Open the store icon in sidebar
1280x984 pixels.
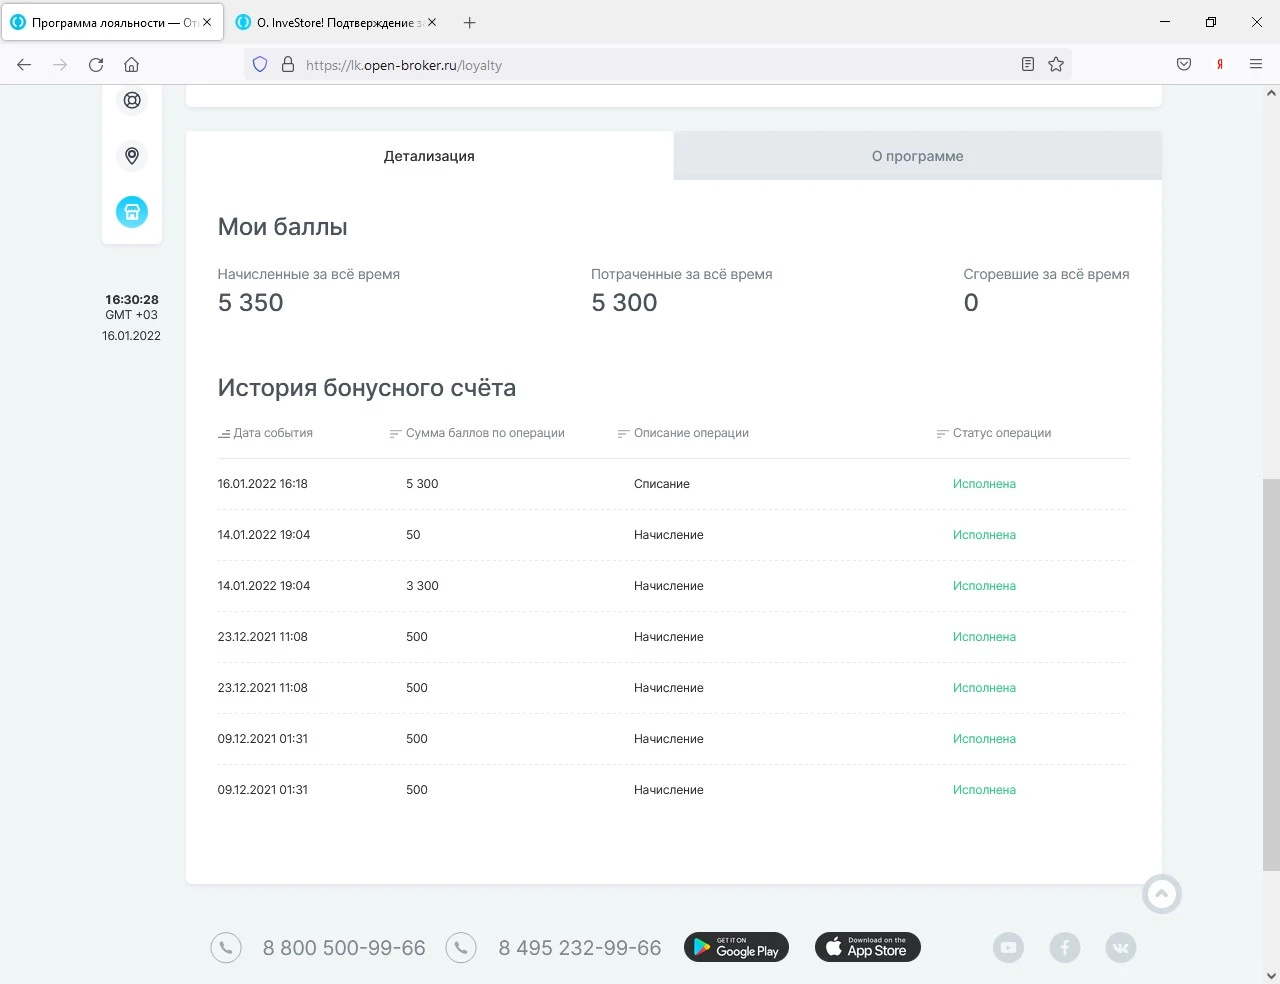[132, 212]
